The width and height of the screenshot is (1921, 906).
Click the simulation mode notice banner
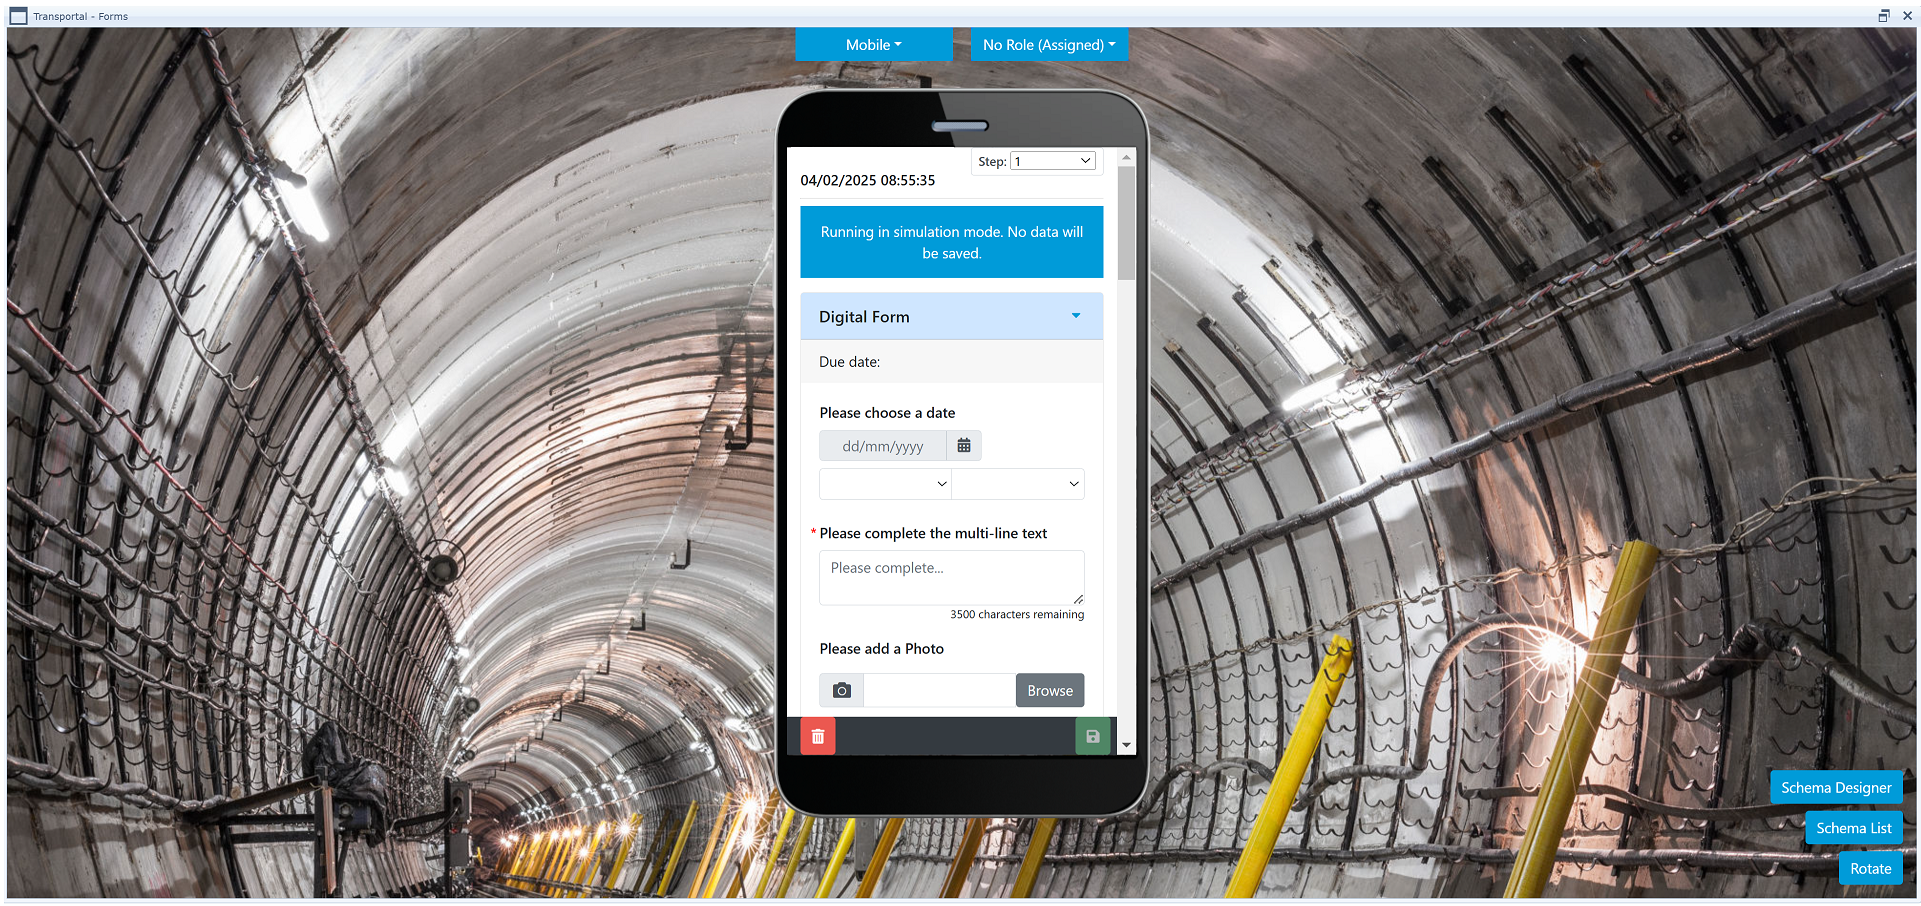click(951, 242)
